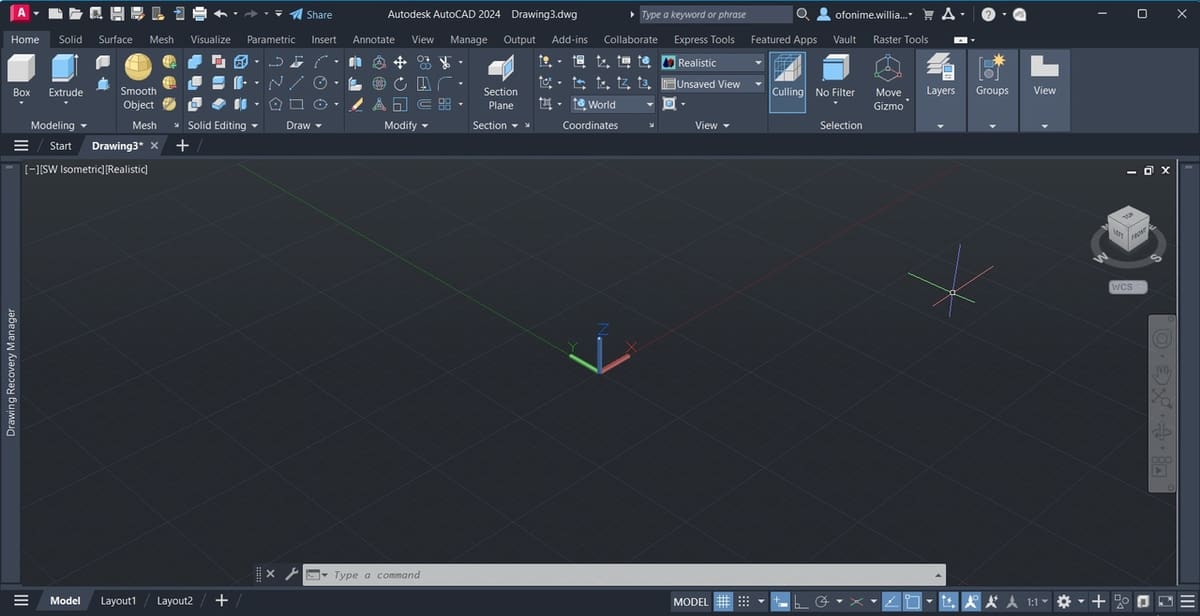Screen dimensions: 1200x616
Task: Toggle snap mode dots in status bar
Action: (x=743, y=601)
